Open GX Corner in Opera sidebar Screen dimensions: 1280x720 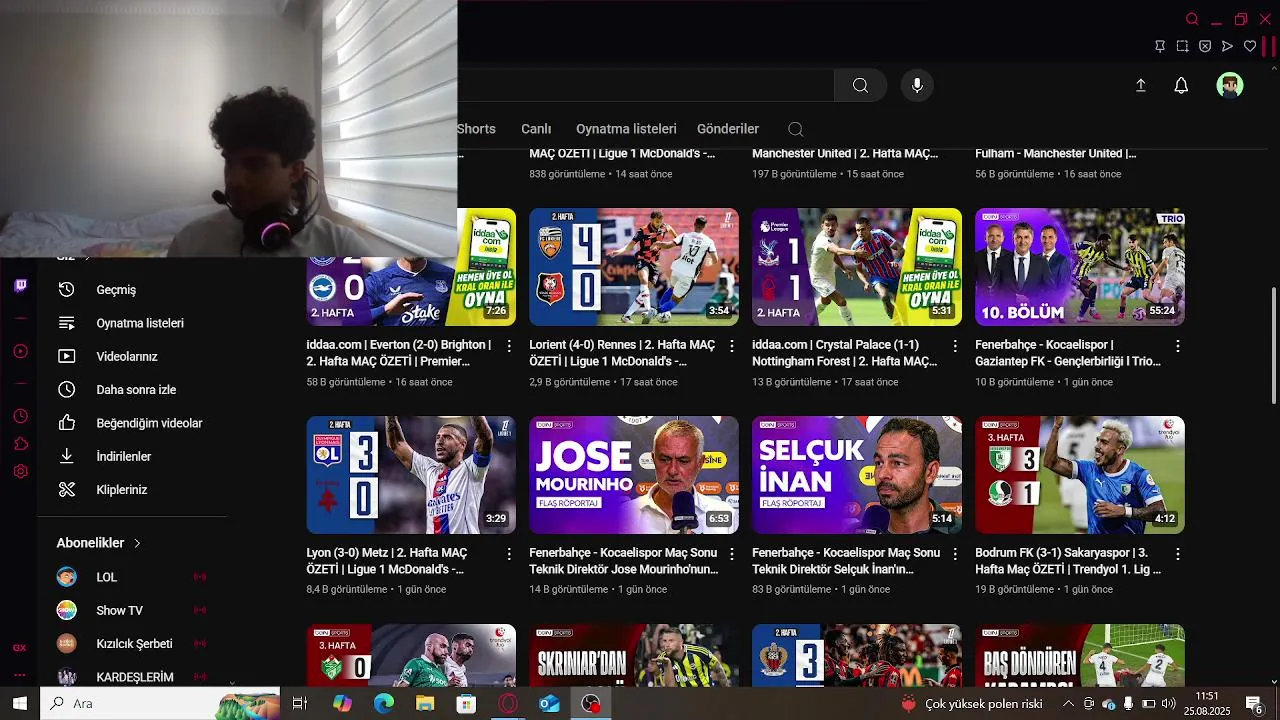19,648
